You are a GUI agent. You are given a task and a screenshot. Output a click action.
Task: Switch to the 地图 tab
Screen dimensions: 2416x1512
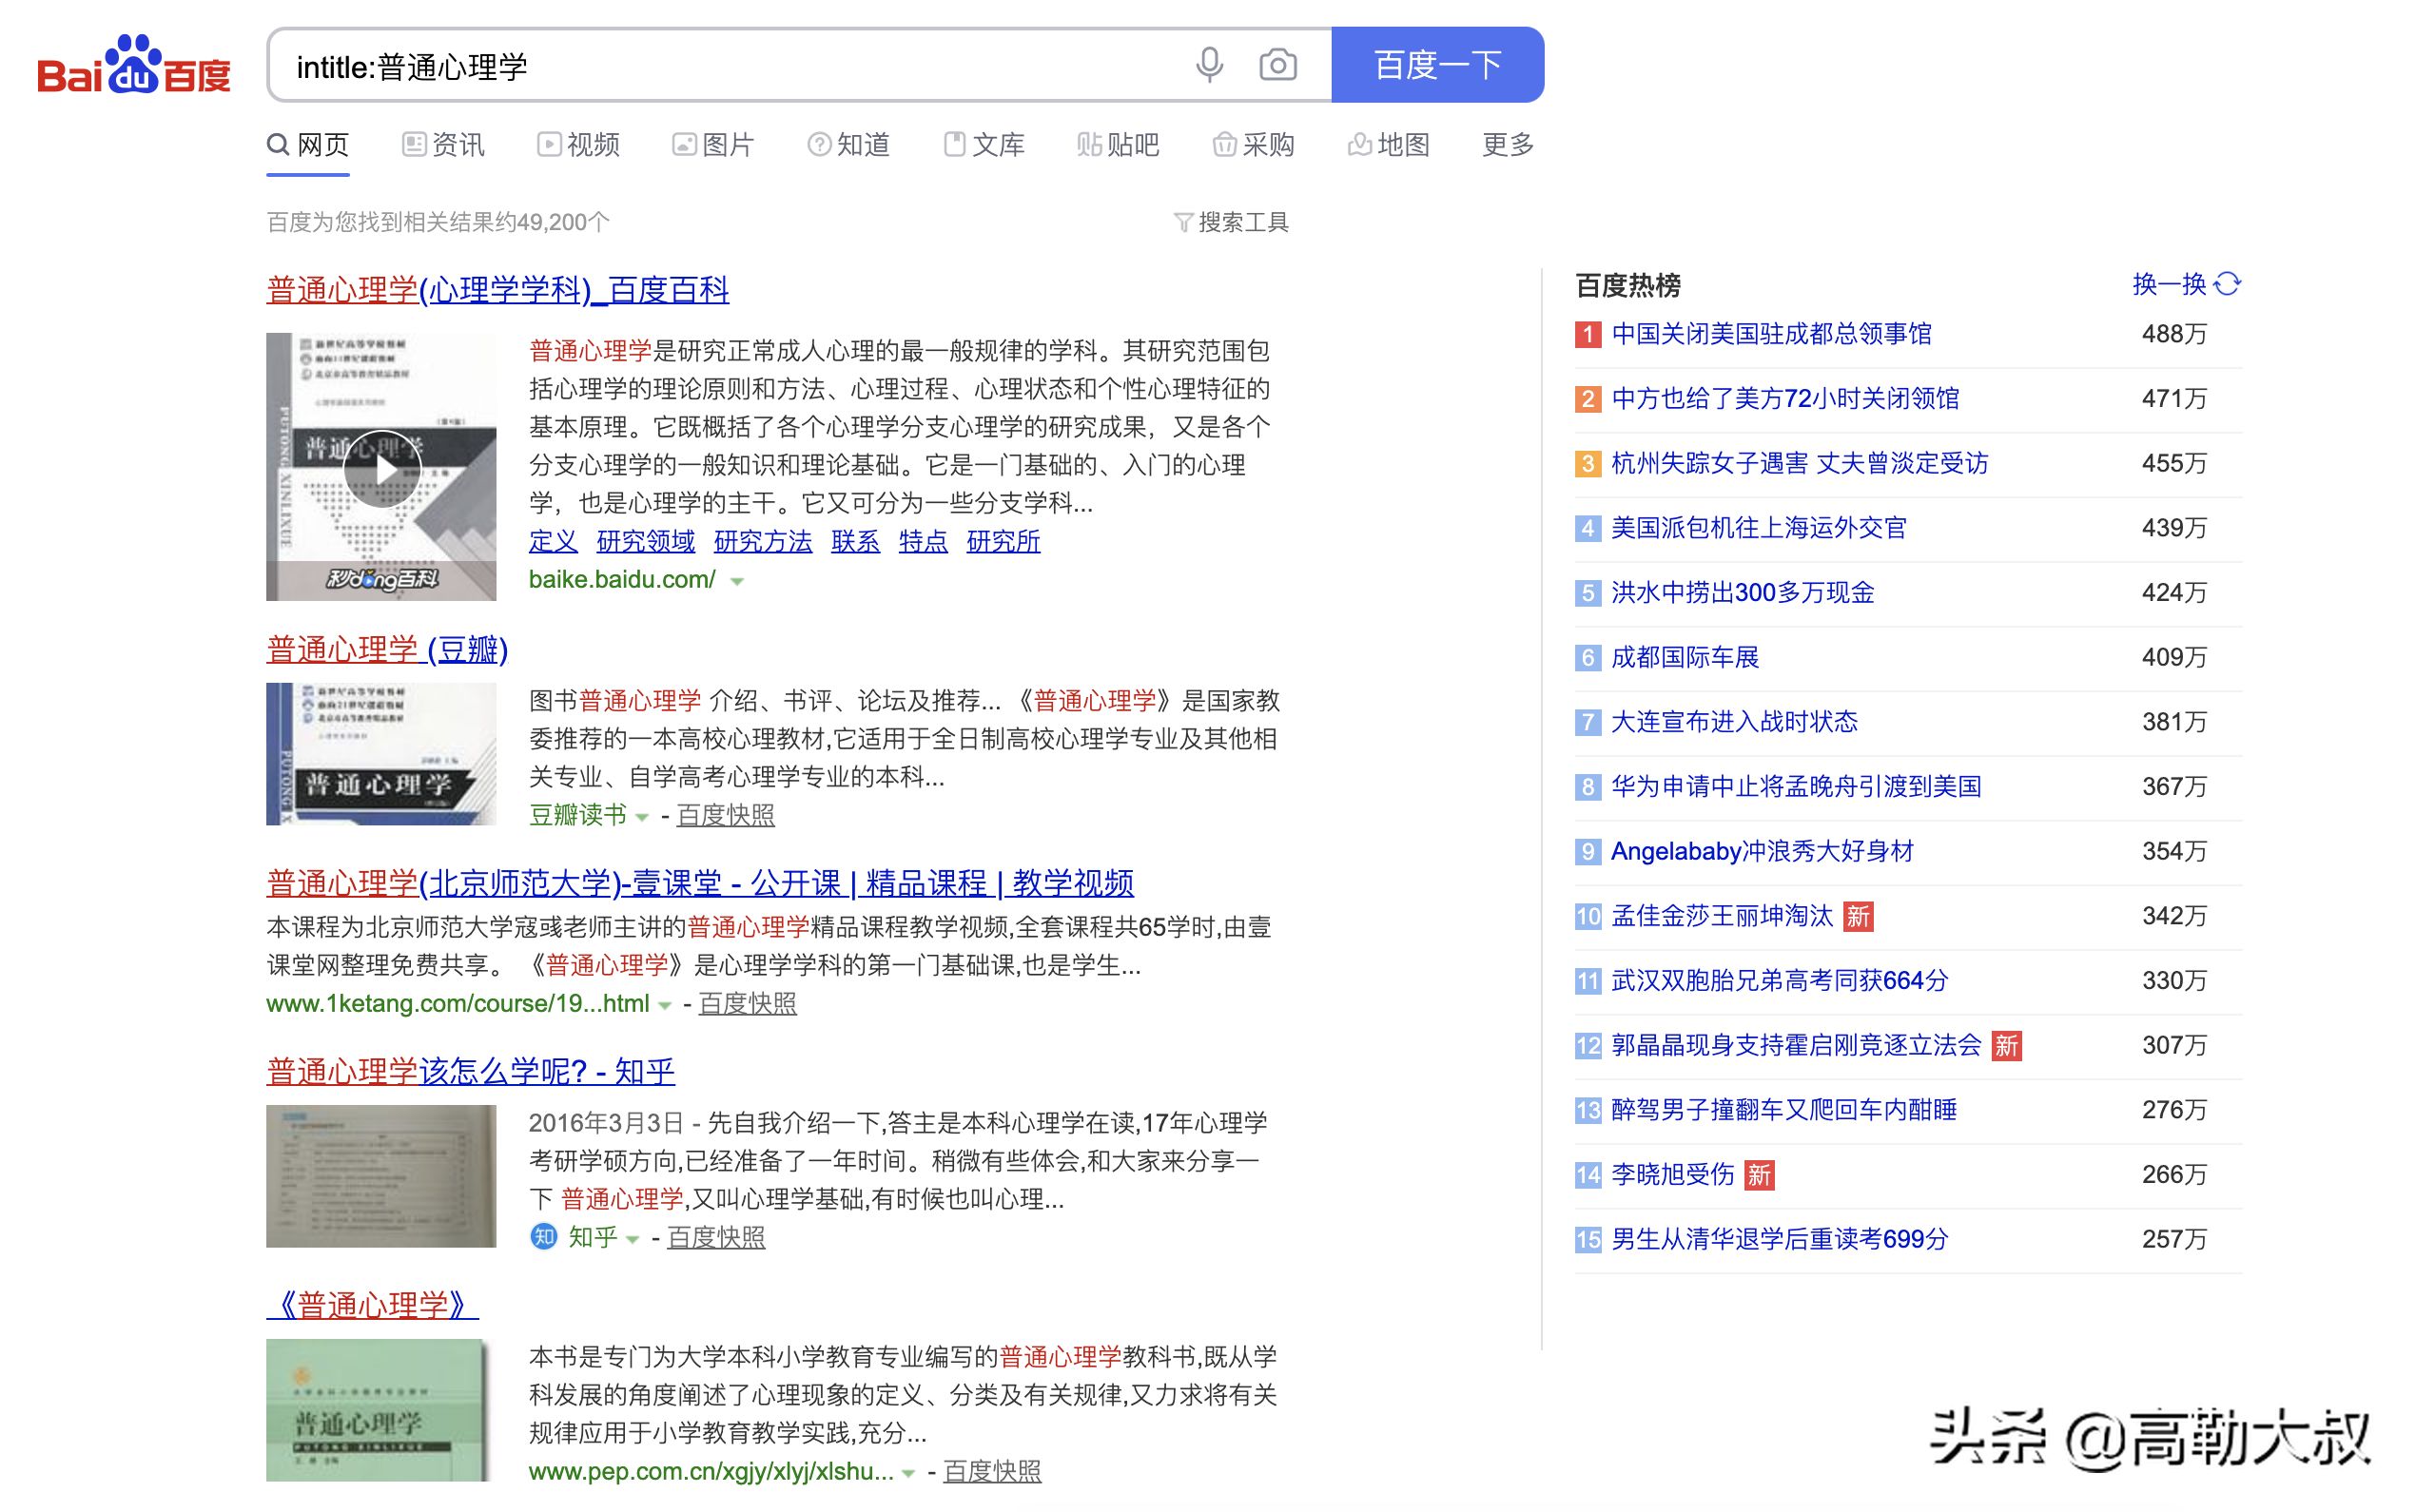tap(1388, 145)
